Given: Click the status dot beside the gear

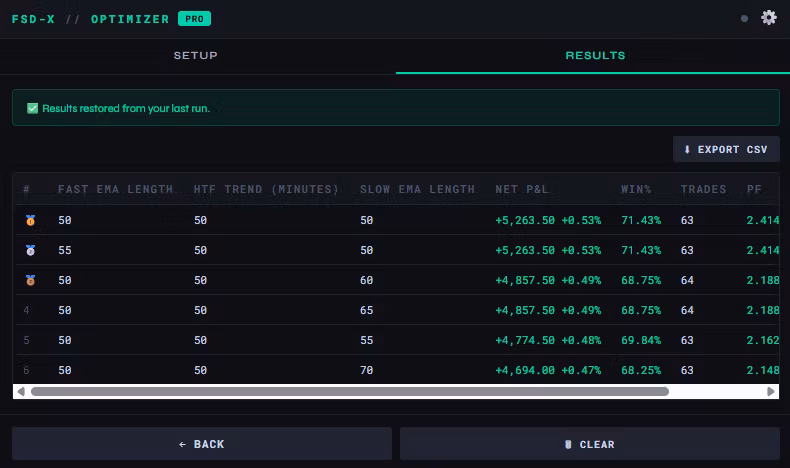Looking at the screenshot, I should click(x=744, y=18).
